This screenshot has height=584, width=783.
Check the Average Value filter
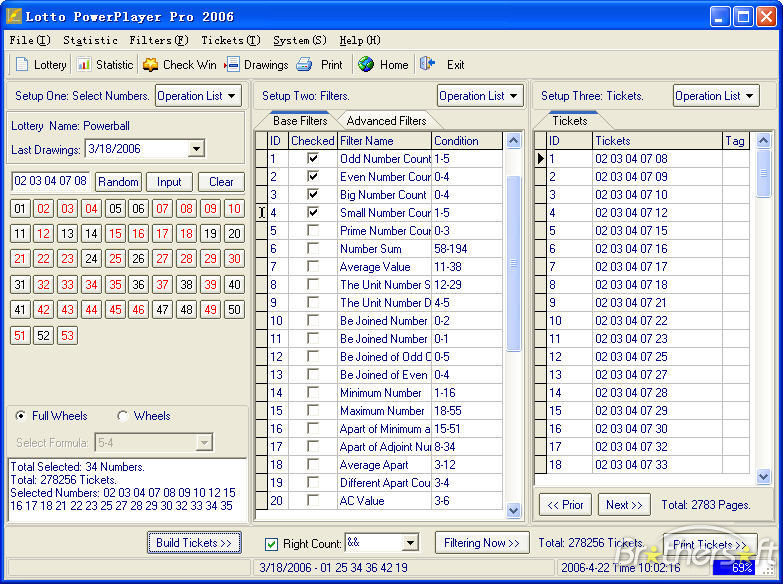pyautogui.click(x=313, y=267)
